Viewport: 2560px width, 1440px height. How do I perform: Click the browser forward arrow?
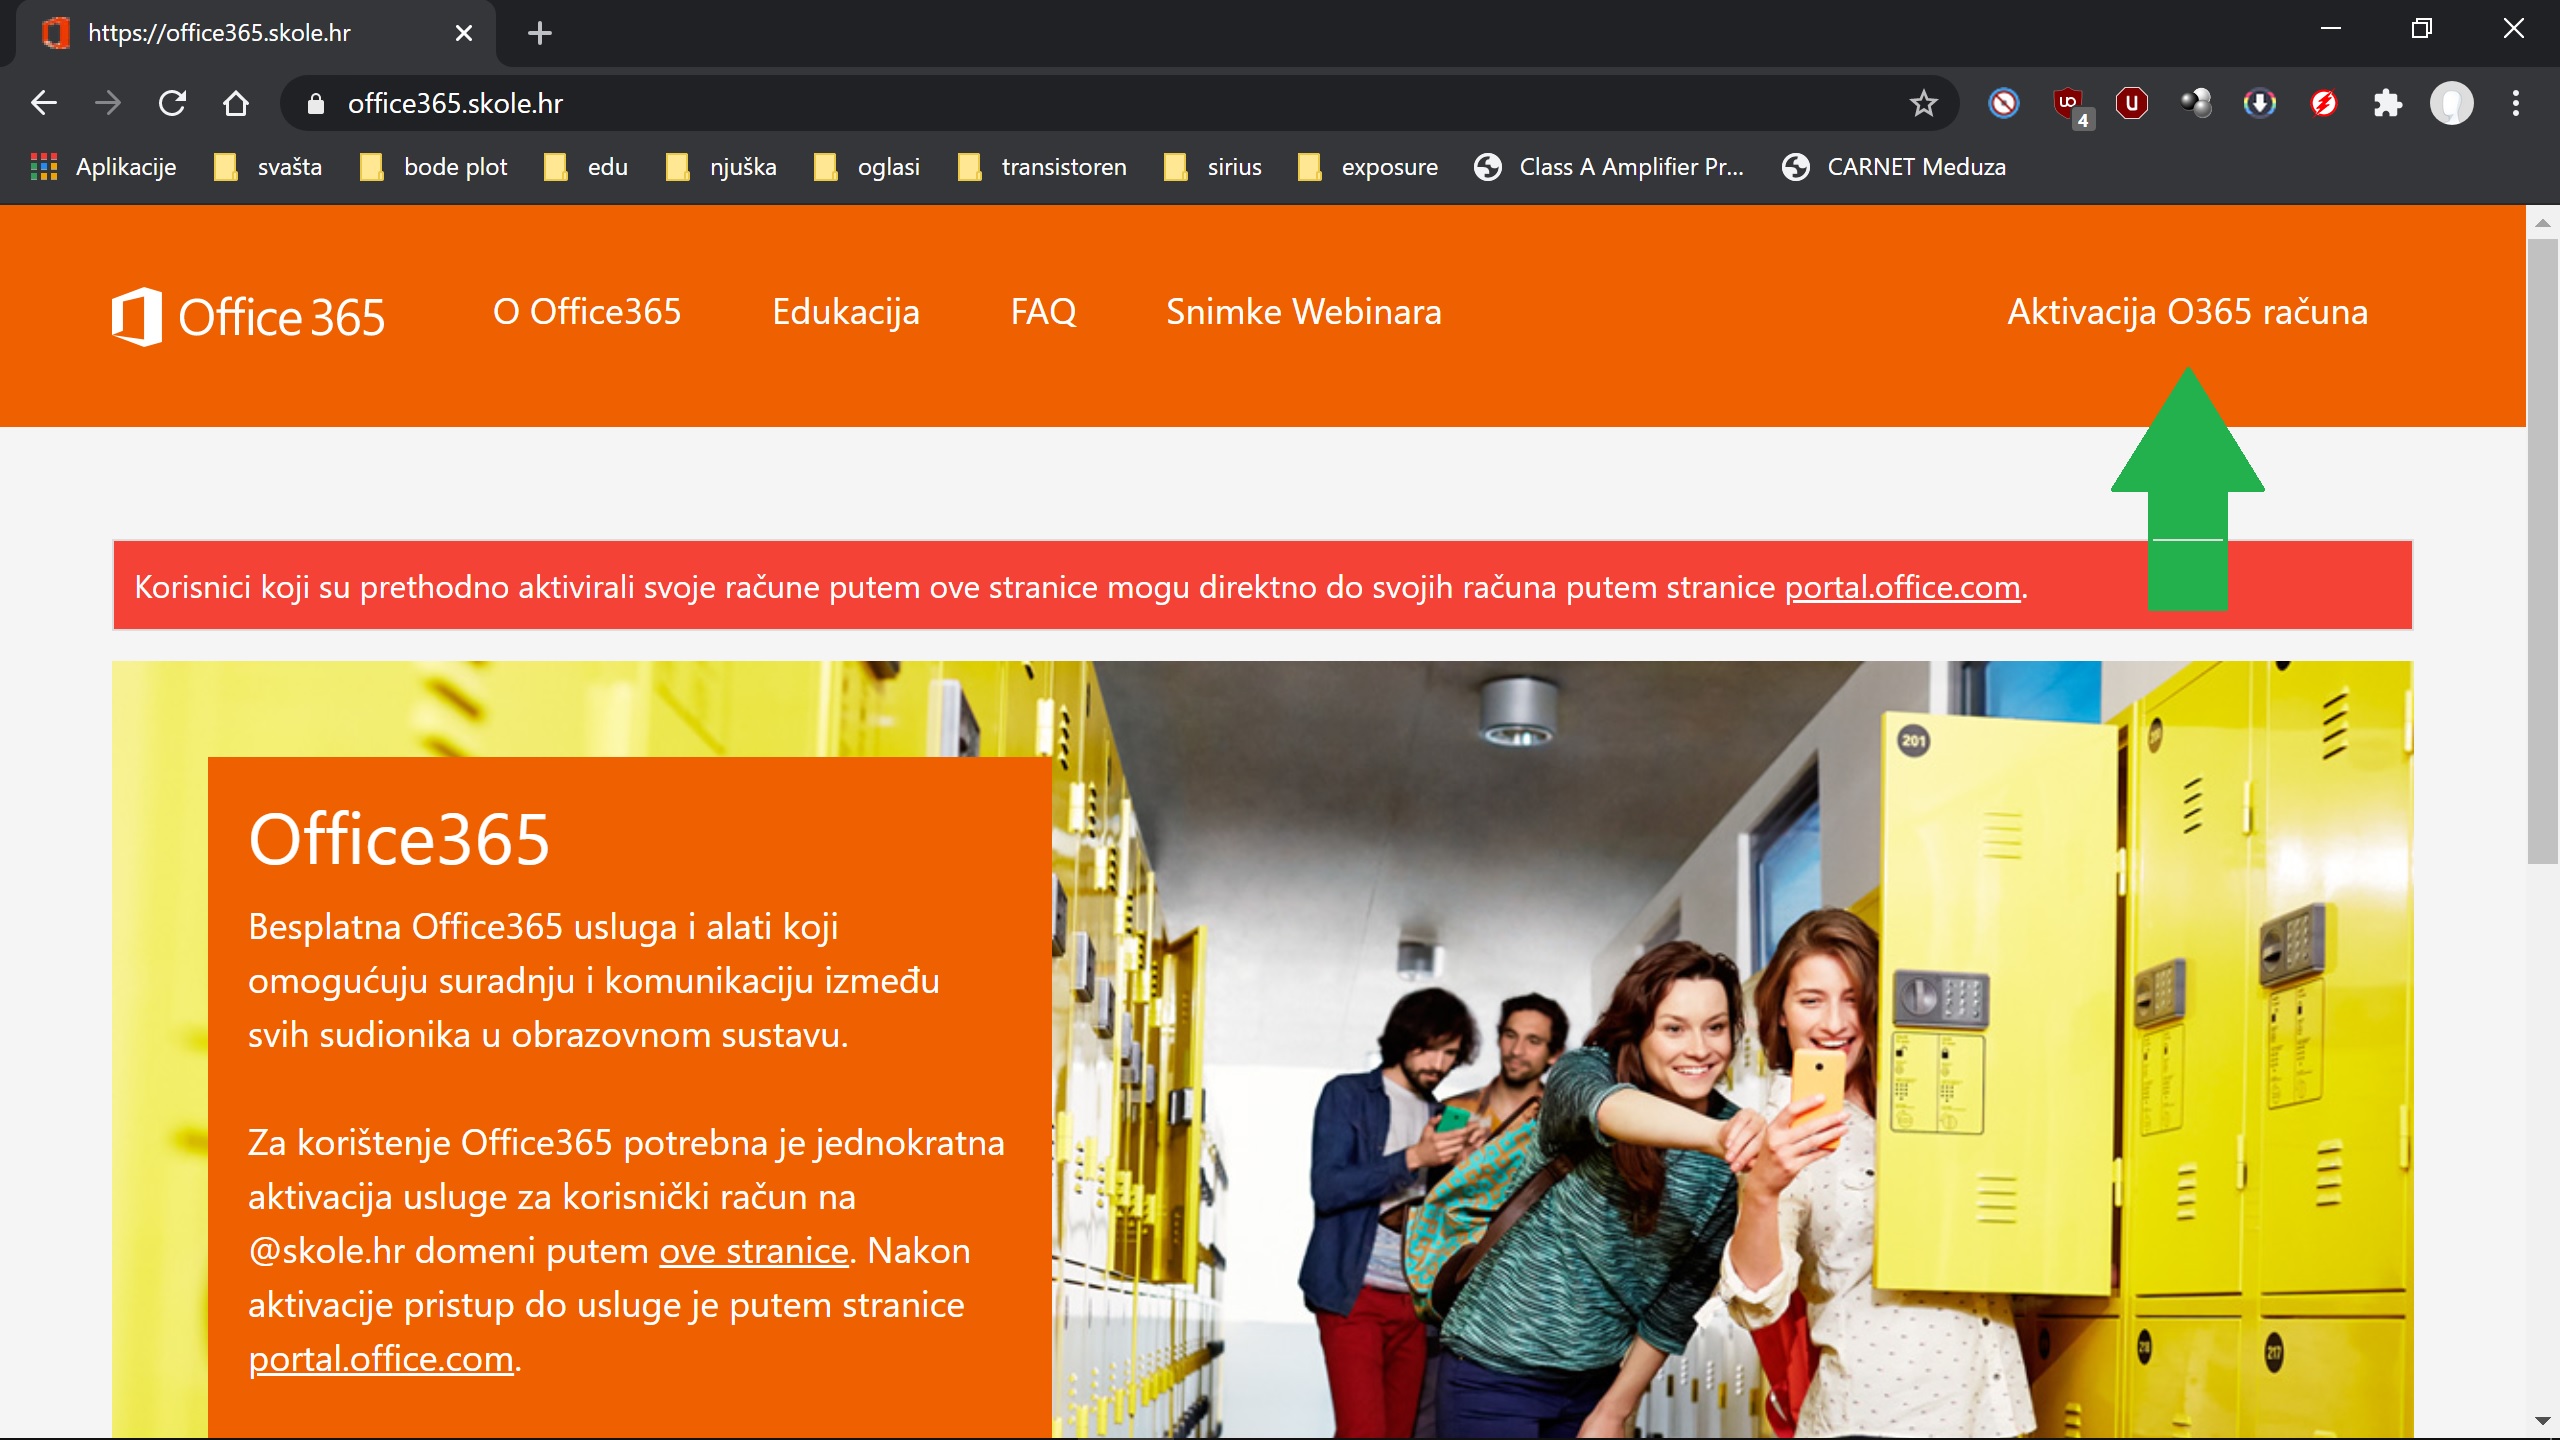108,103
